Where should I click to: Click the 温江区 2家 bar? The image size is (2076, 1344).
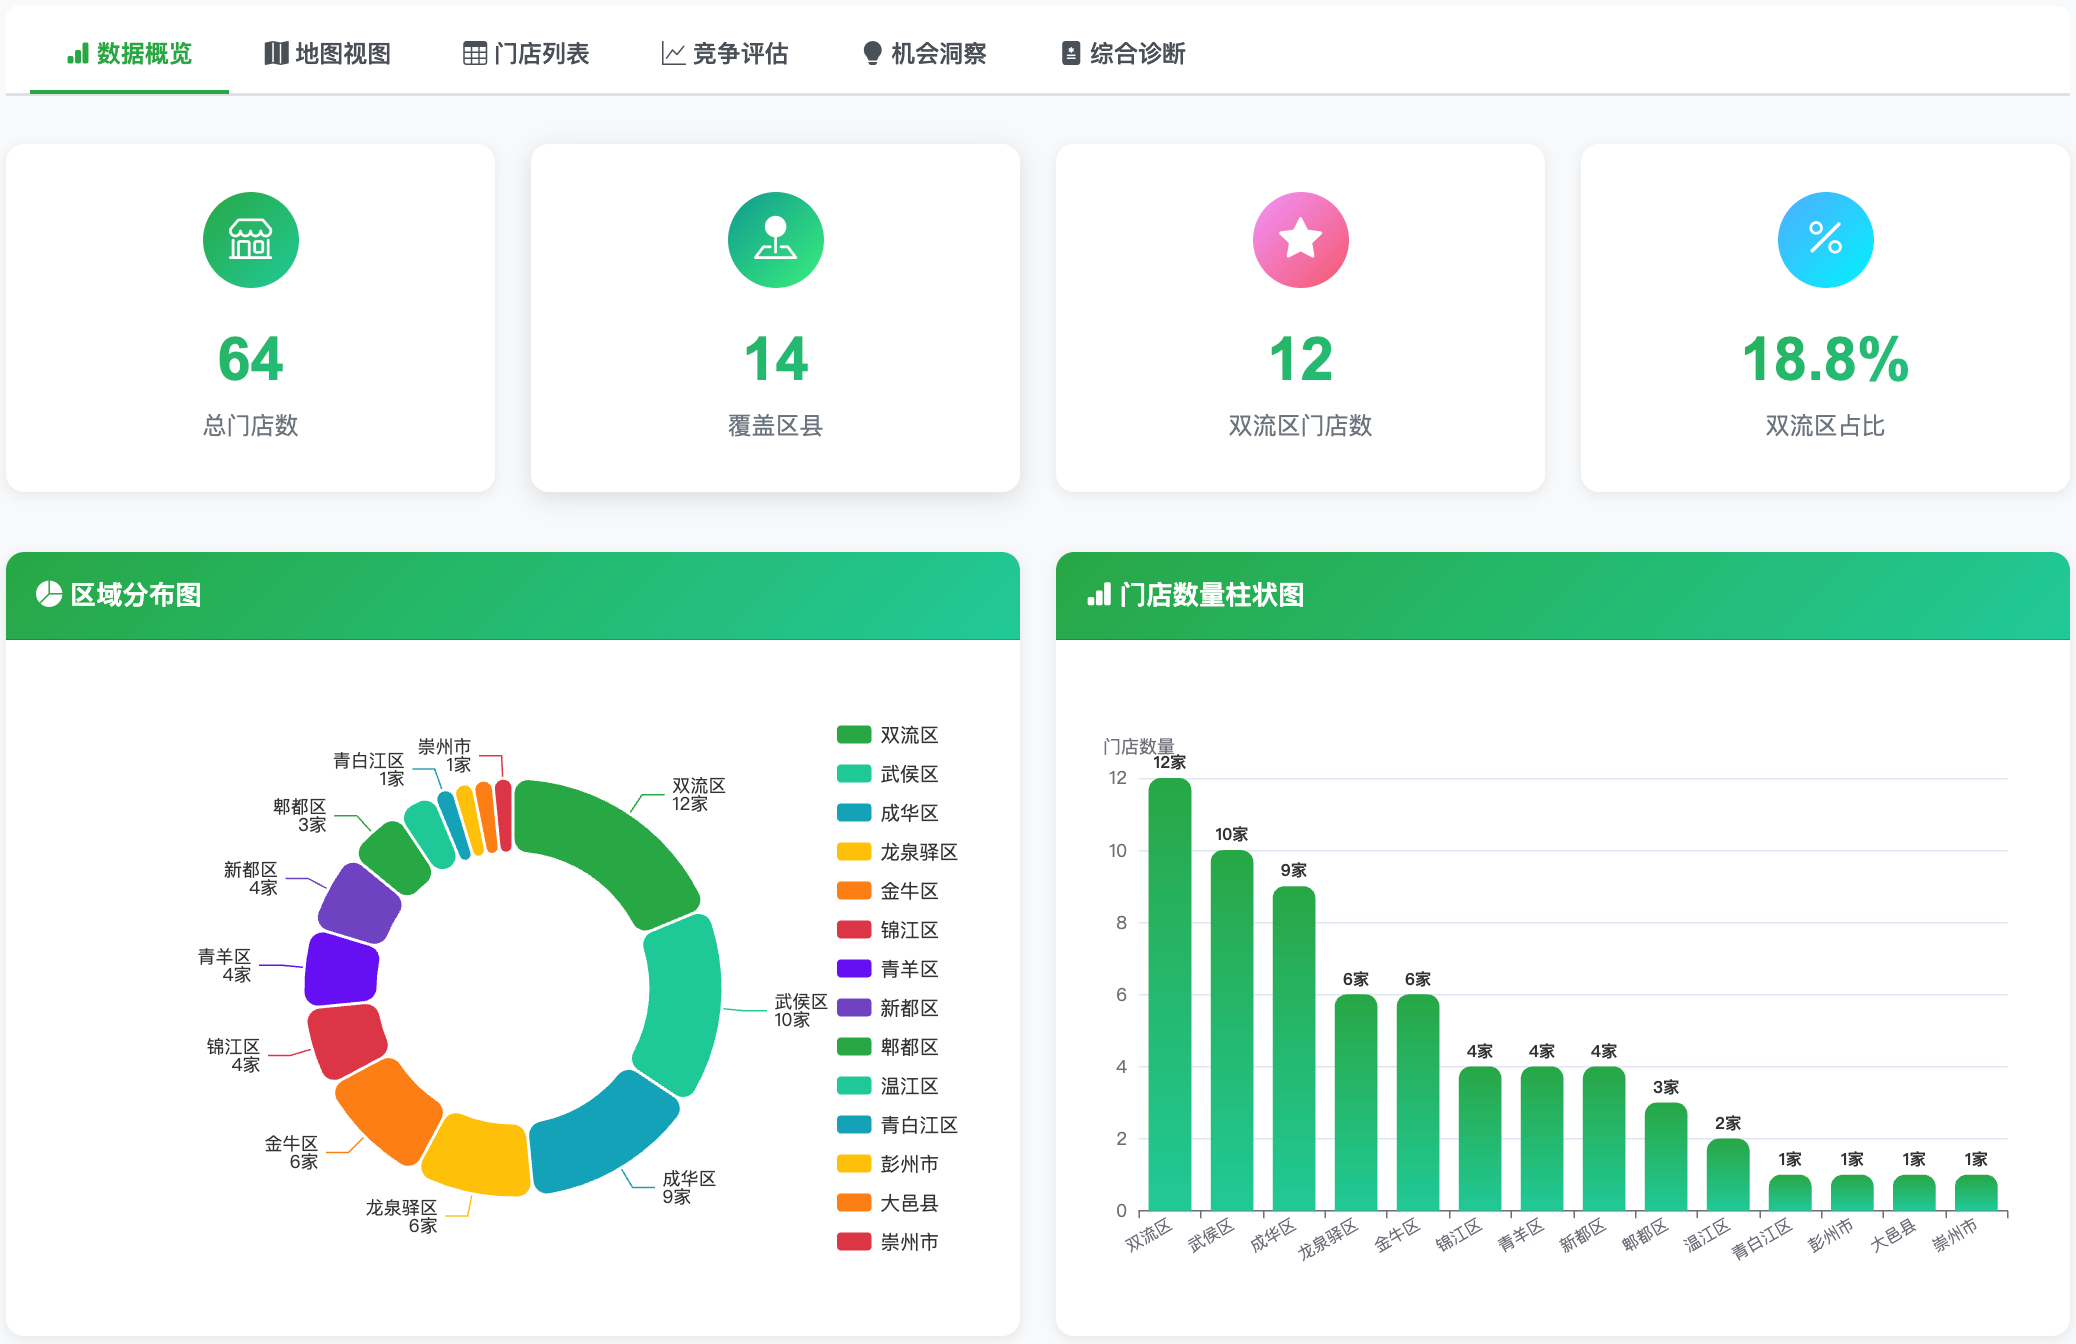[x=1728, y=1174]
